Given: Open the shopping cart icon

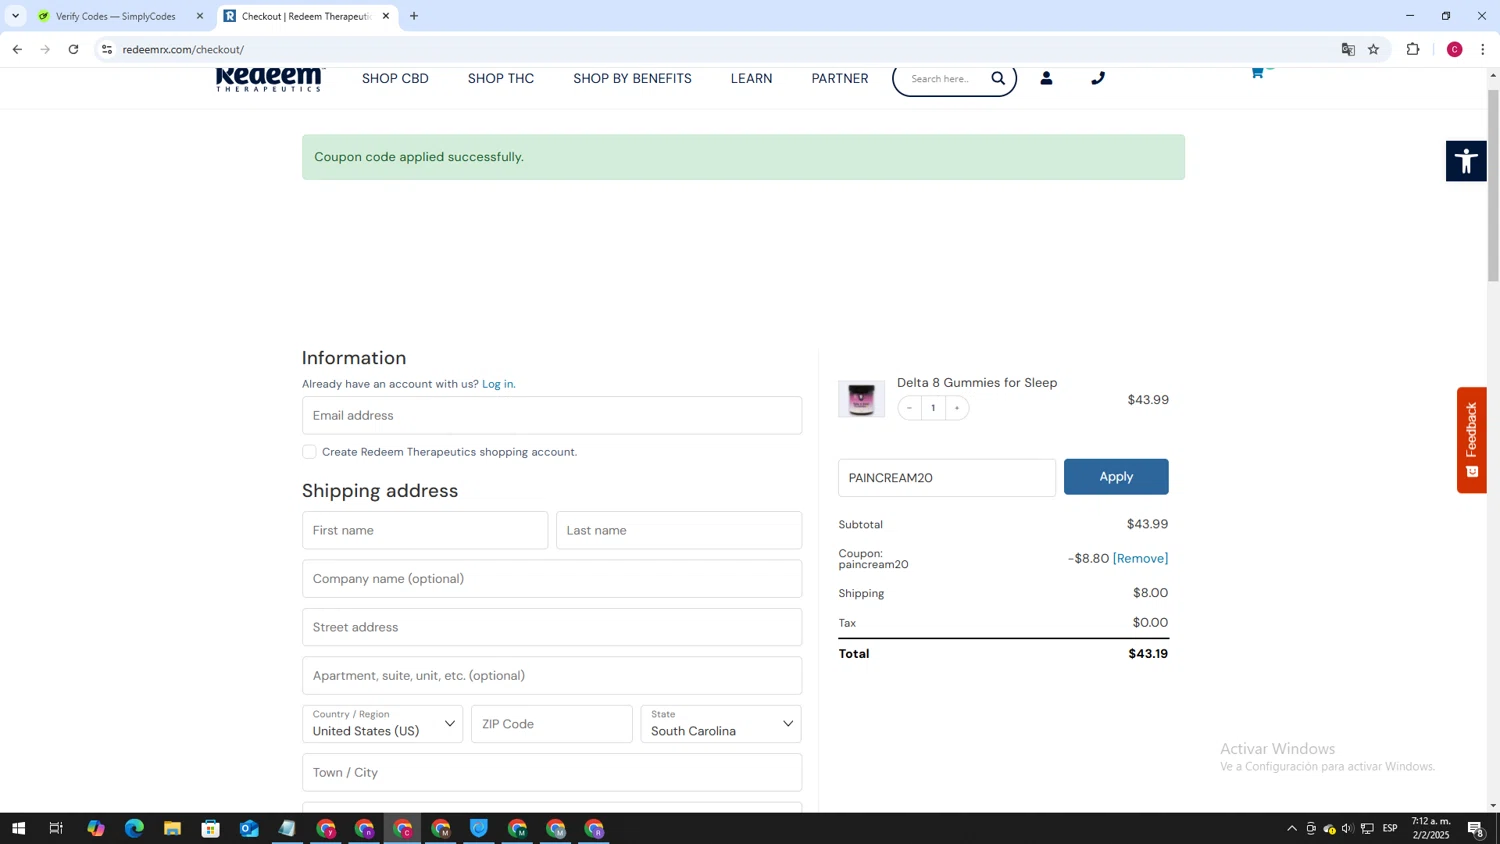Looking at the screenshot, I should point(1257,73).
